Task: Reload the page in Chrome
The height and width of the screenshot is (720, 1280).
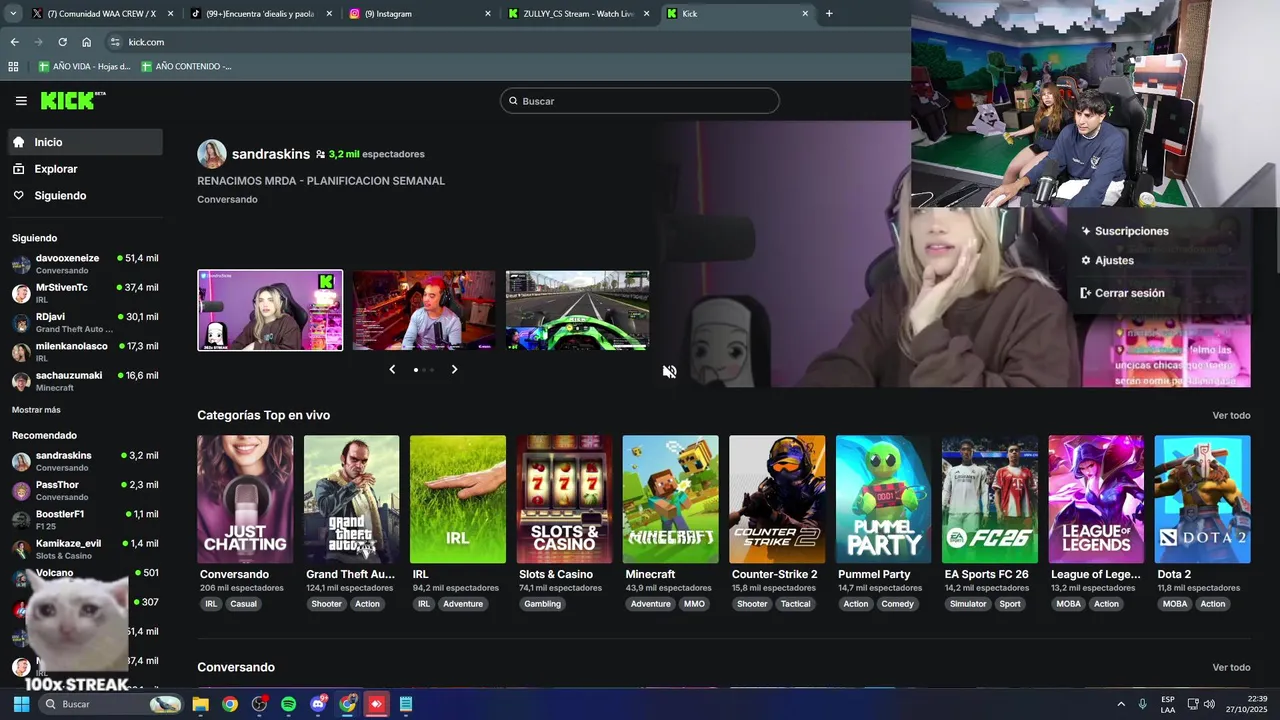Action: point(62,42)
